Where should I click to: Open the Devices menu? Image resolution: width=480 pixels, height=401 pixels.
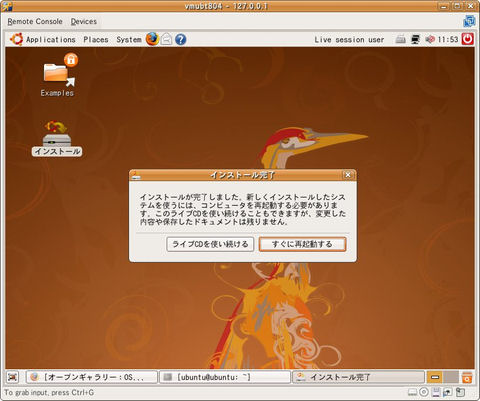pos(84,22)
